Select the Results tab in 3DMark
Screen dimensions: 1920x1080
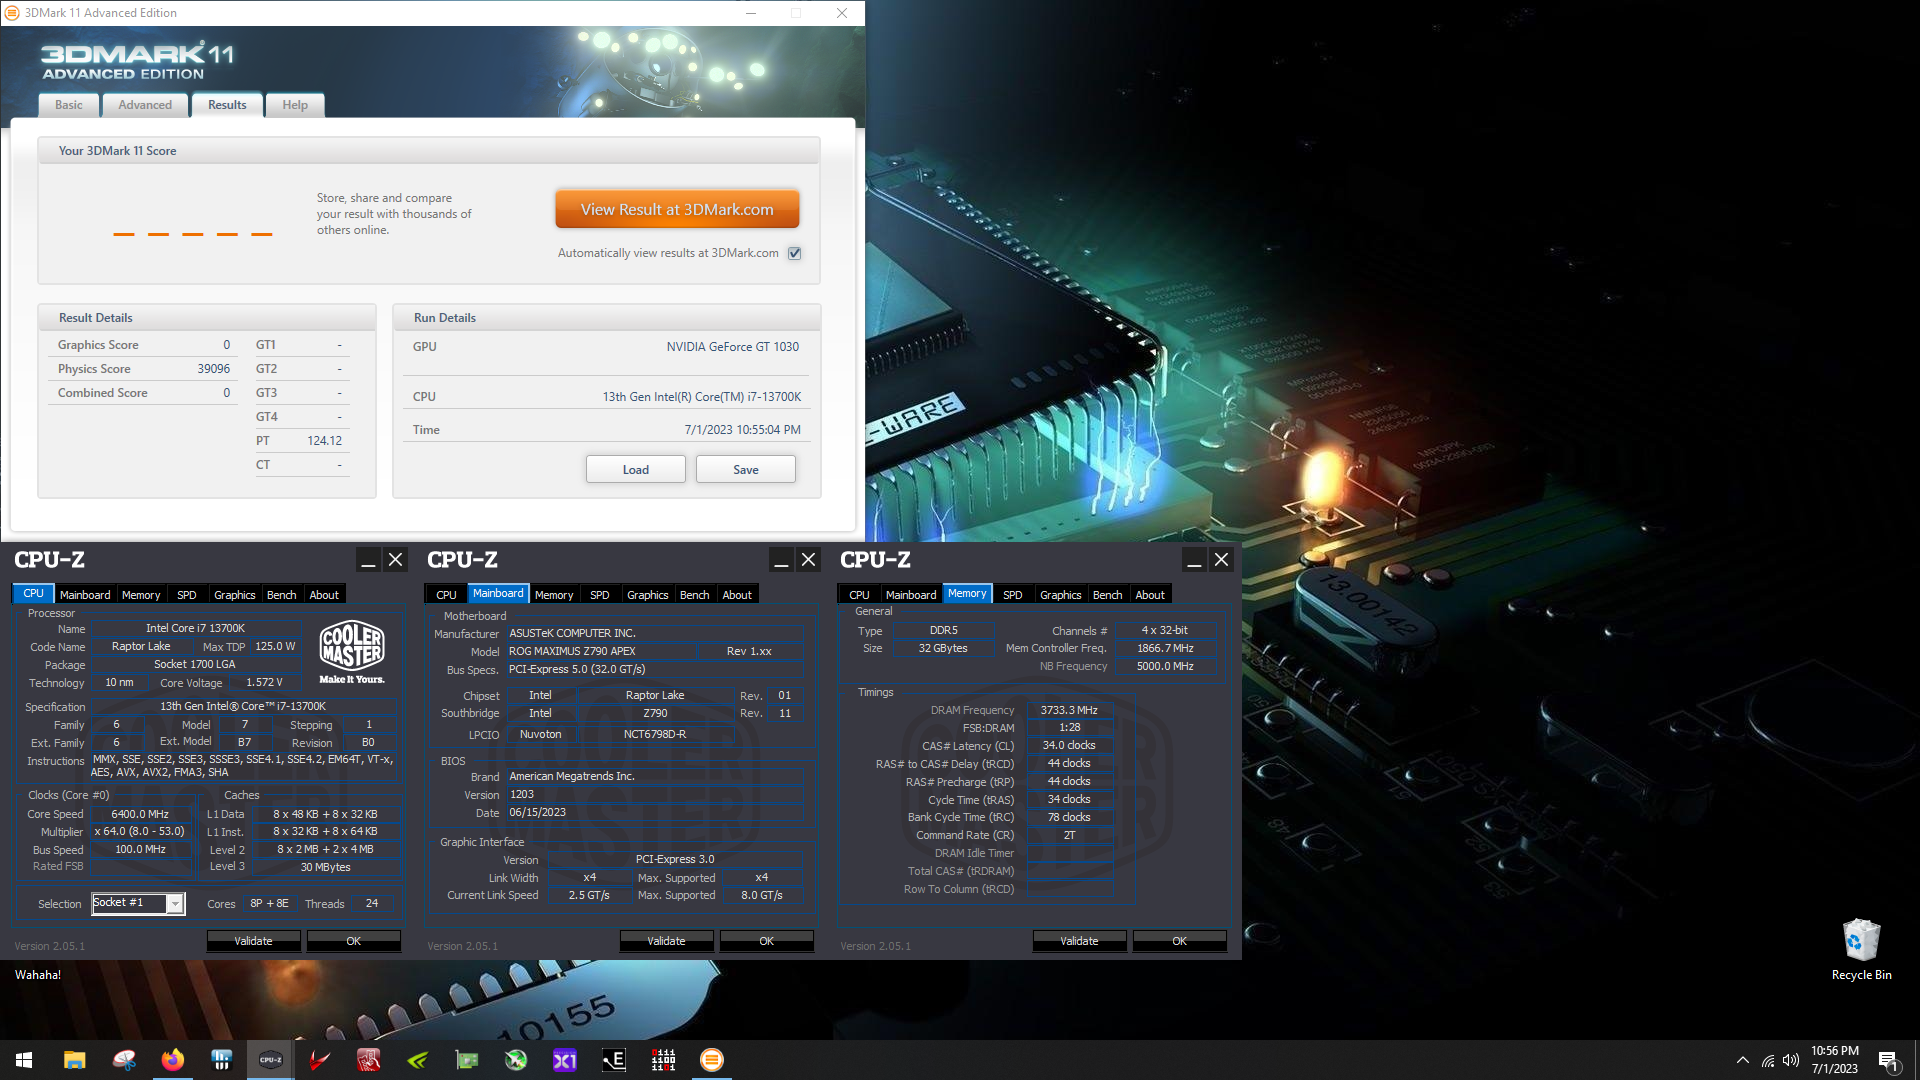(x=227, y=105)
